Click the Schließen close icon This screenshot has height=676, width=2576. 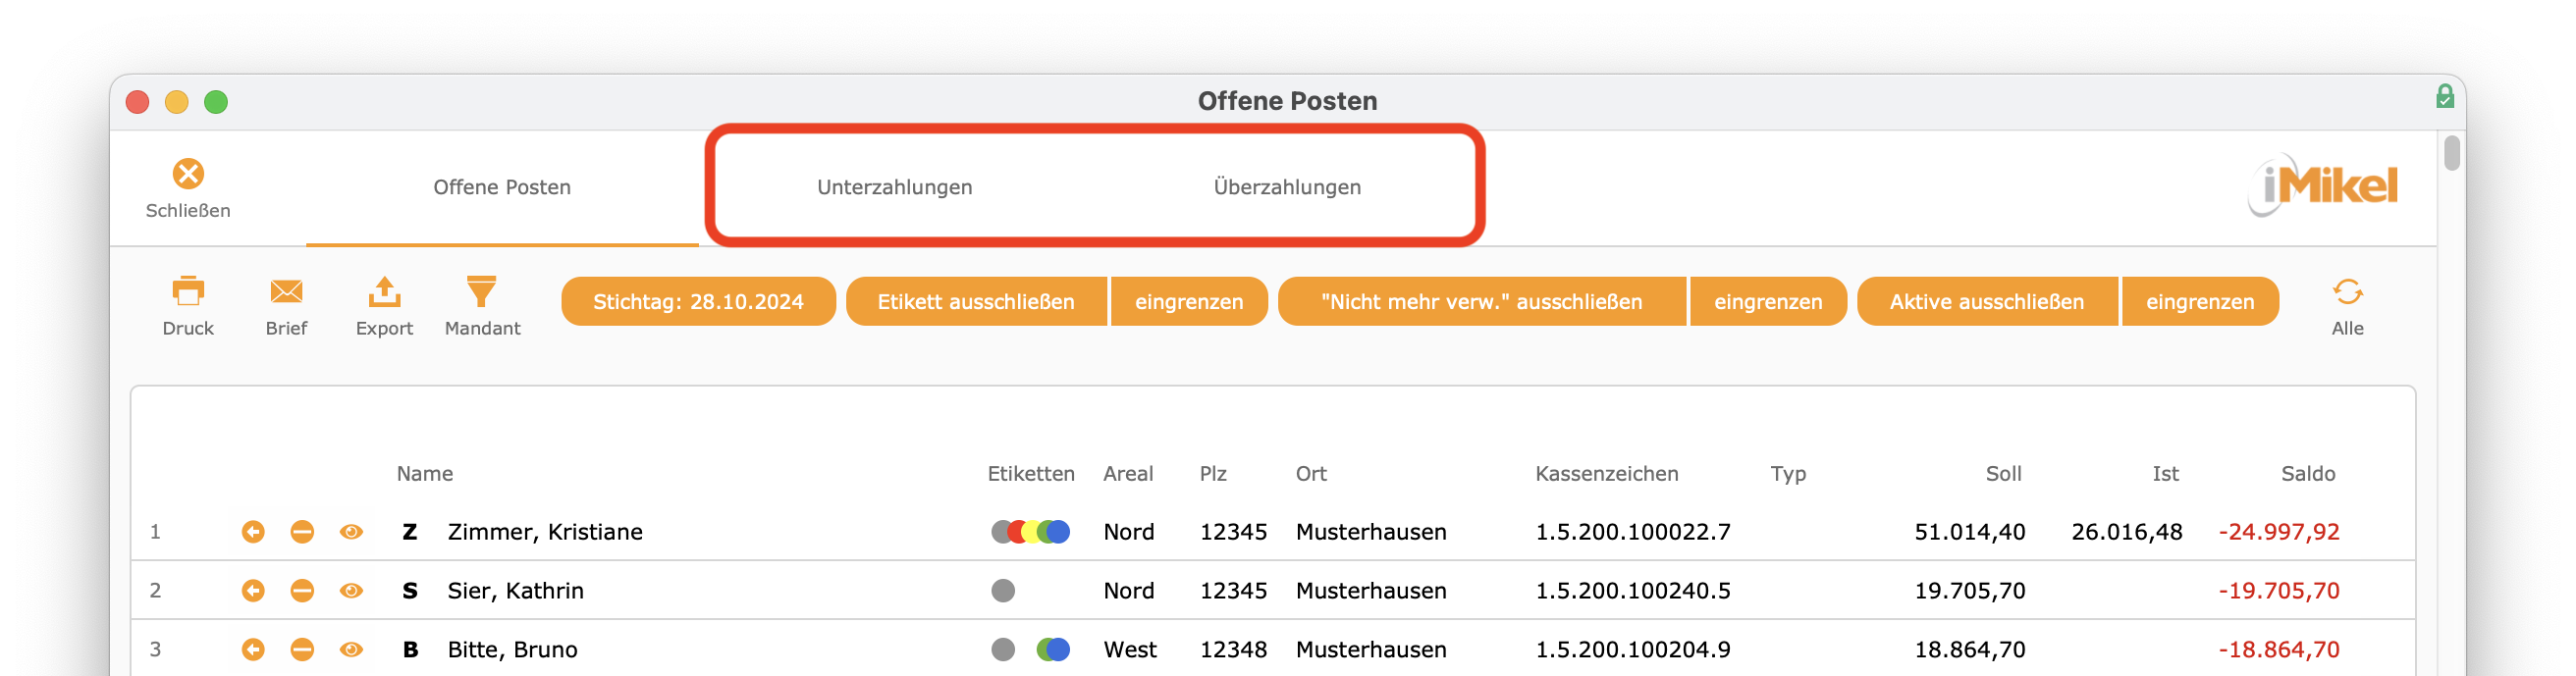[x=188, y=174]
